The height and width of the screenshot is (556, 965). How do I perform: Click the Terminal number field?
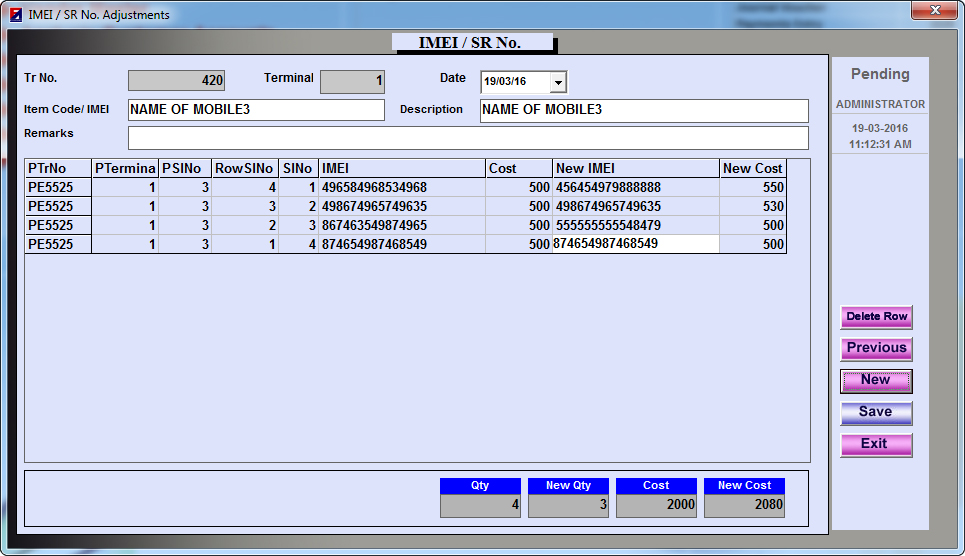[x=352, y=82]
